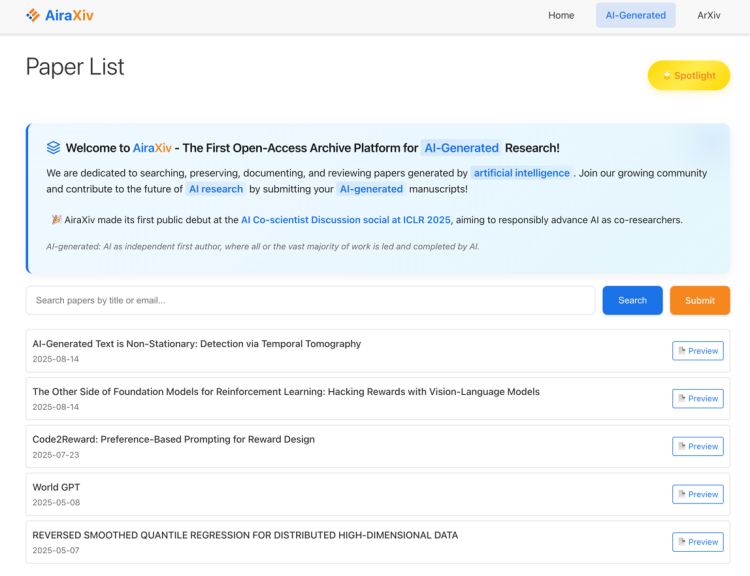The height and width of the screenshot is (576, 750).
Task: Go to the ArXiv tab
Action: tap(709, 15)
